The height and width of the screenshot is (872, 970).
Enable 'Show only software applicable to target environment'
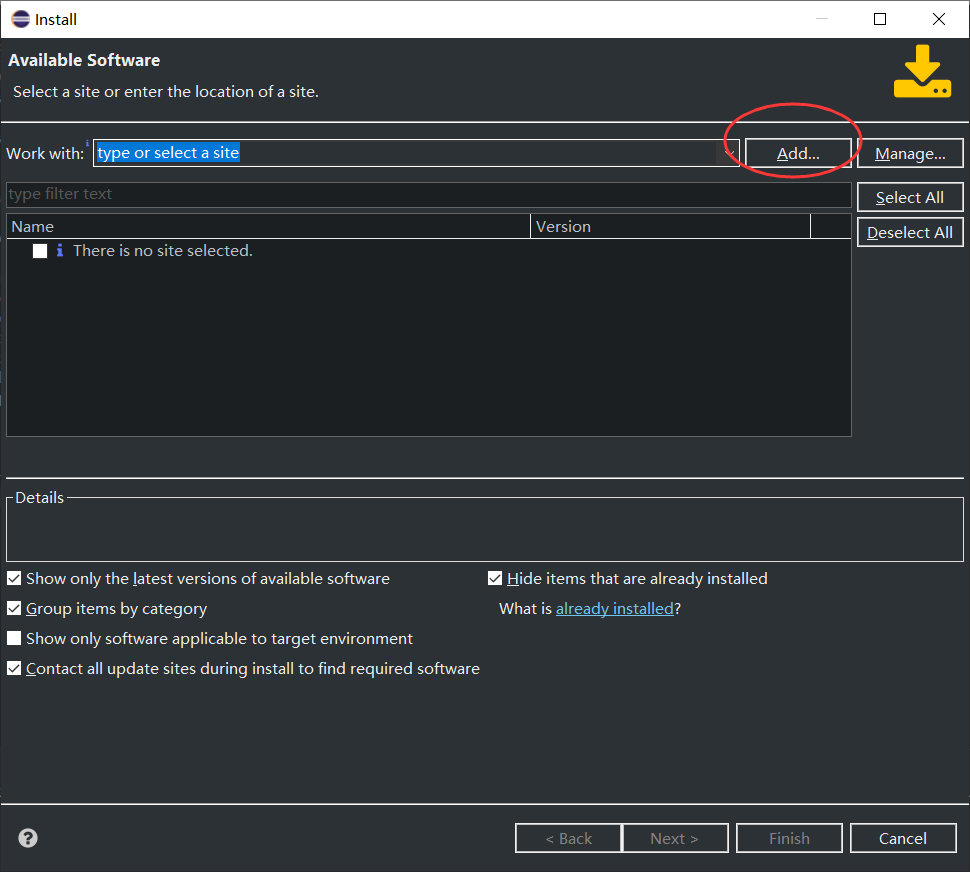14,638
